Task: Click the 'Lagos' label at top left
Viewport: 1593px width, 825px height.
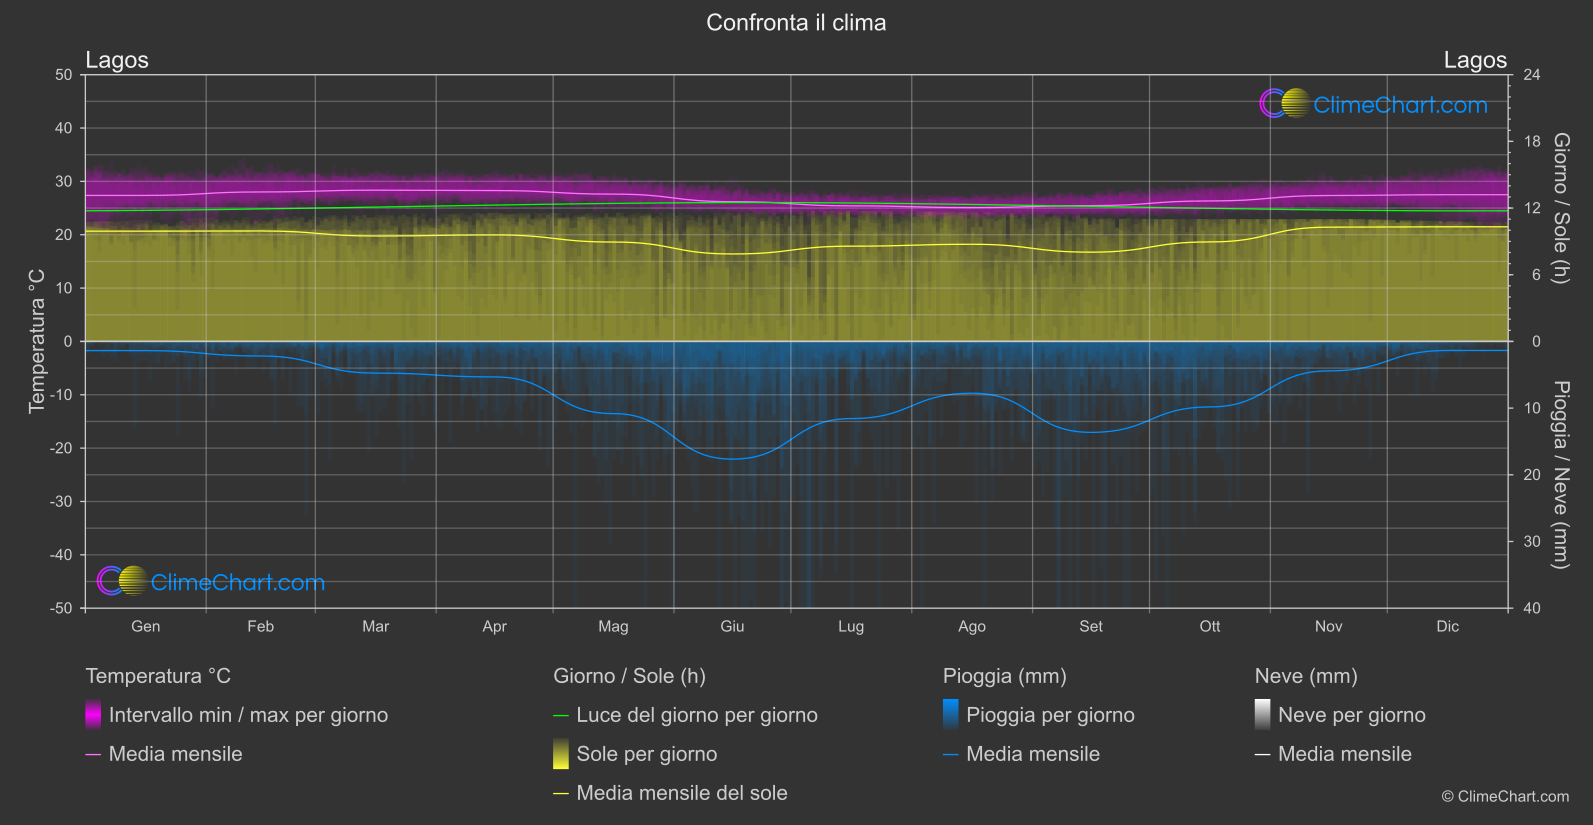Action: (117, 60)
